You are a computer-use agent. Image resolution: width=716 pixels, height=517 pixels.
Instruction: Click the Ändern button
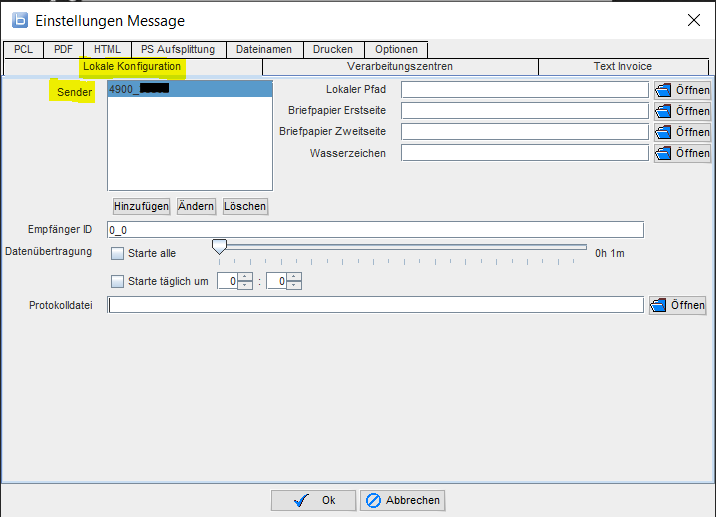[196, 206]
